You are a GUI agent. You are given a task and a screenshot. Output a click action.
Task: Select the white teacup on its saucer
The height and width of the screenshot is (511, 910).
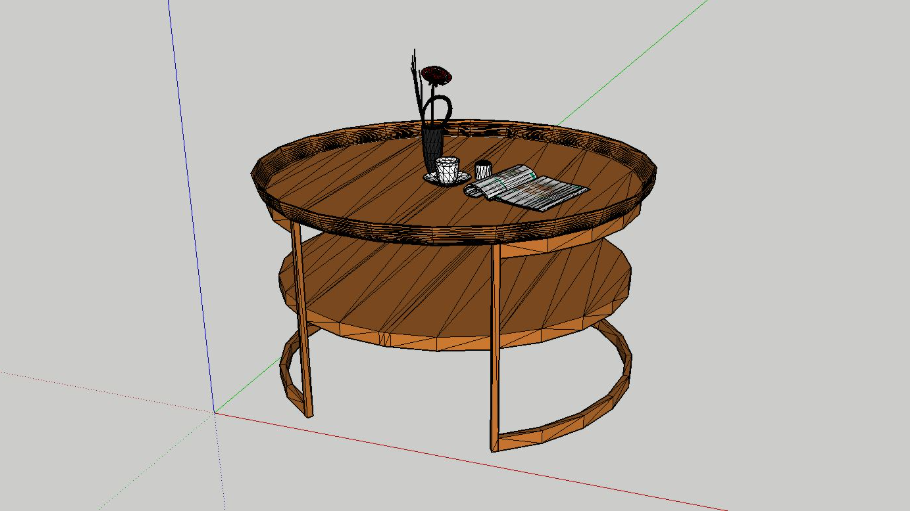click(x=446, y=169)
